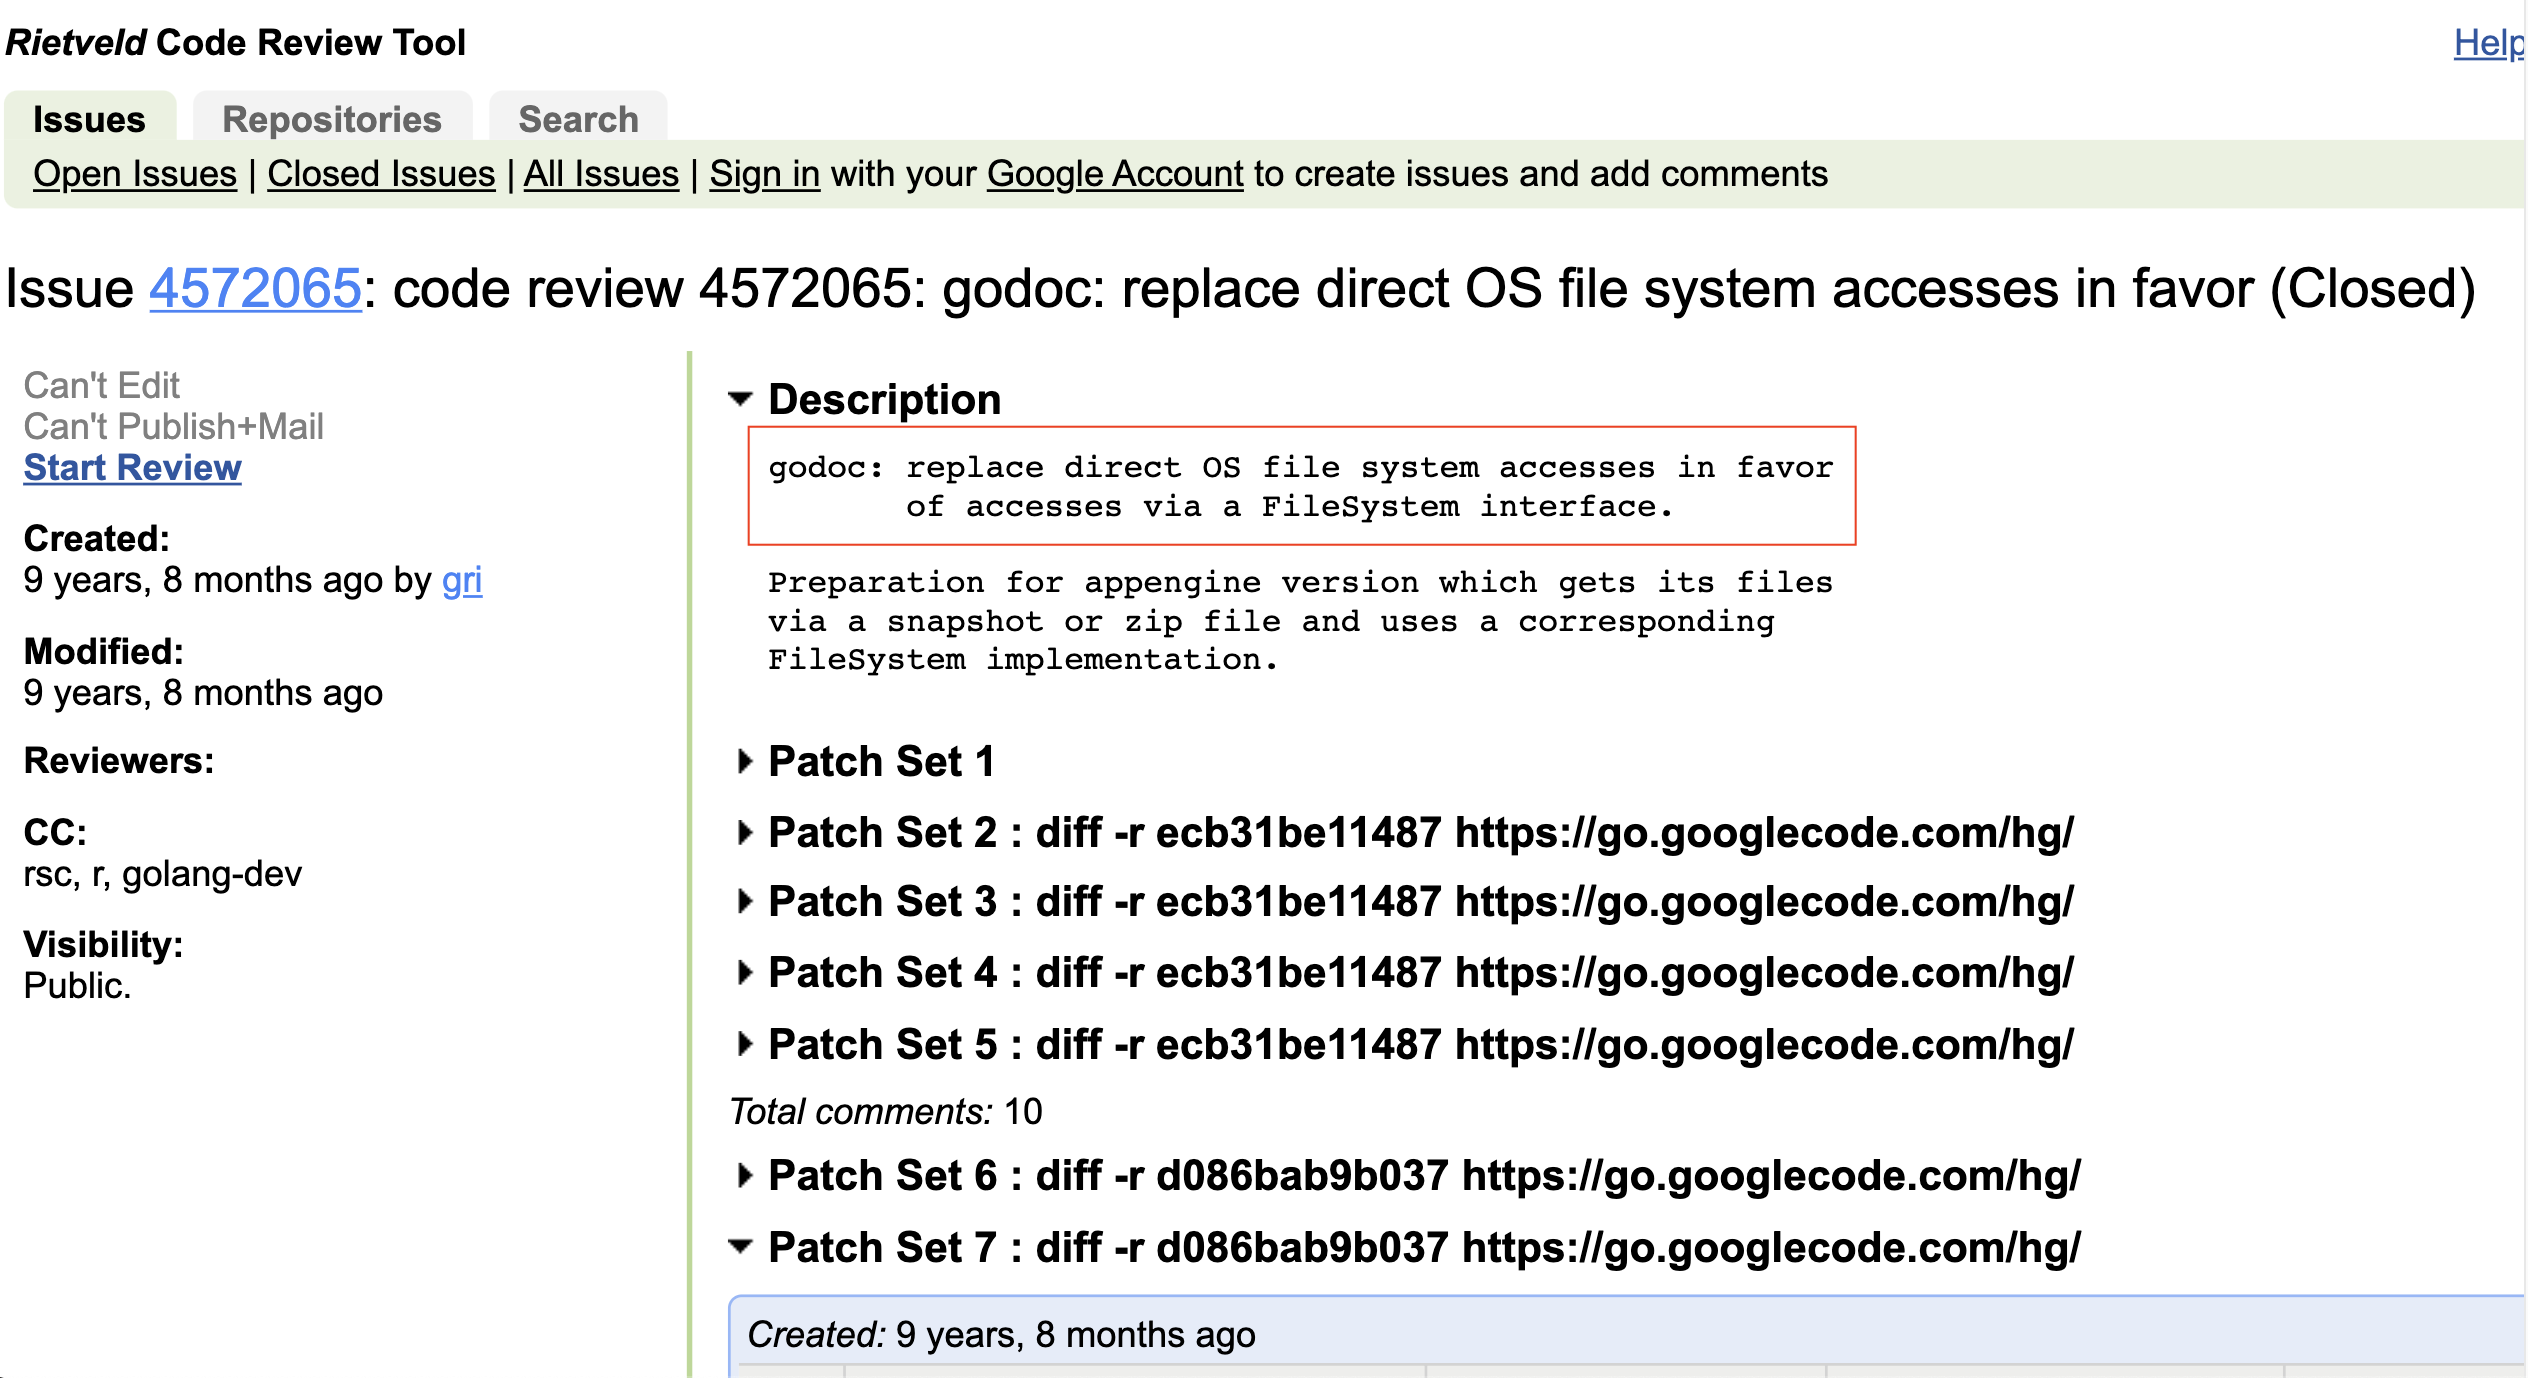Expand Patch Set 1 disclosure triangle

coord(744,761)
